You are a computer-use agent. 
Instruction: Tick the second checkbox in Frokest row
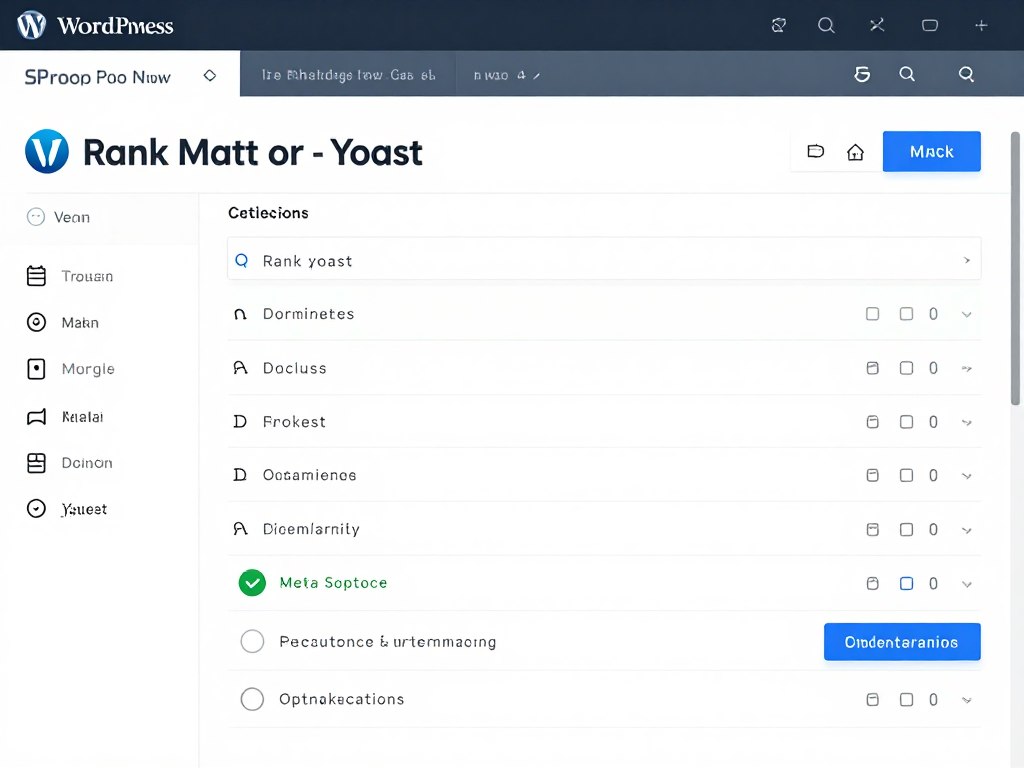(x=906, y=422)
